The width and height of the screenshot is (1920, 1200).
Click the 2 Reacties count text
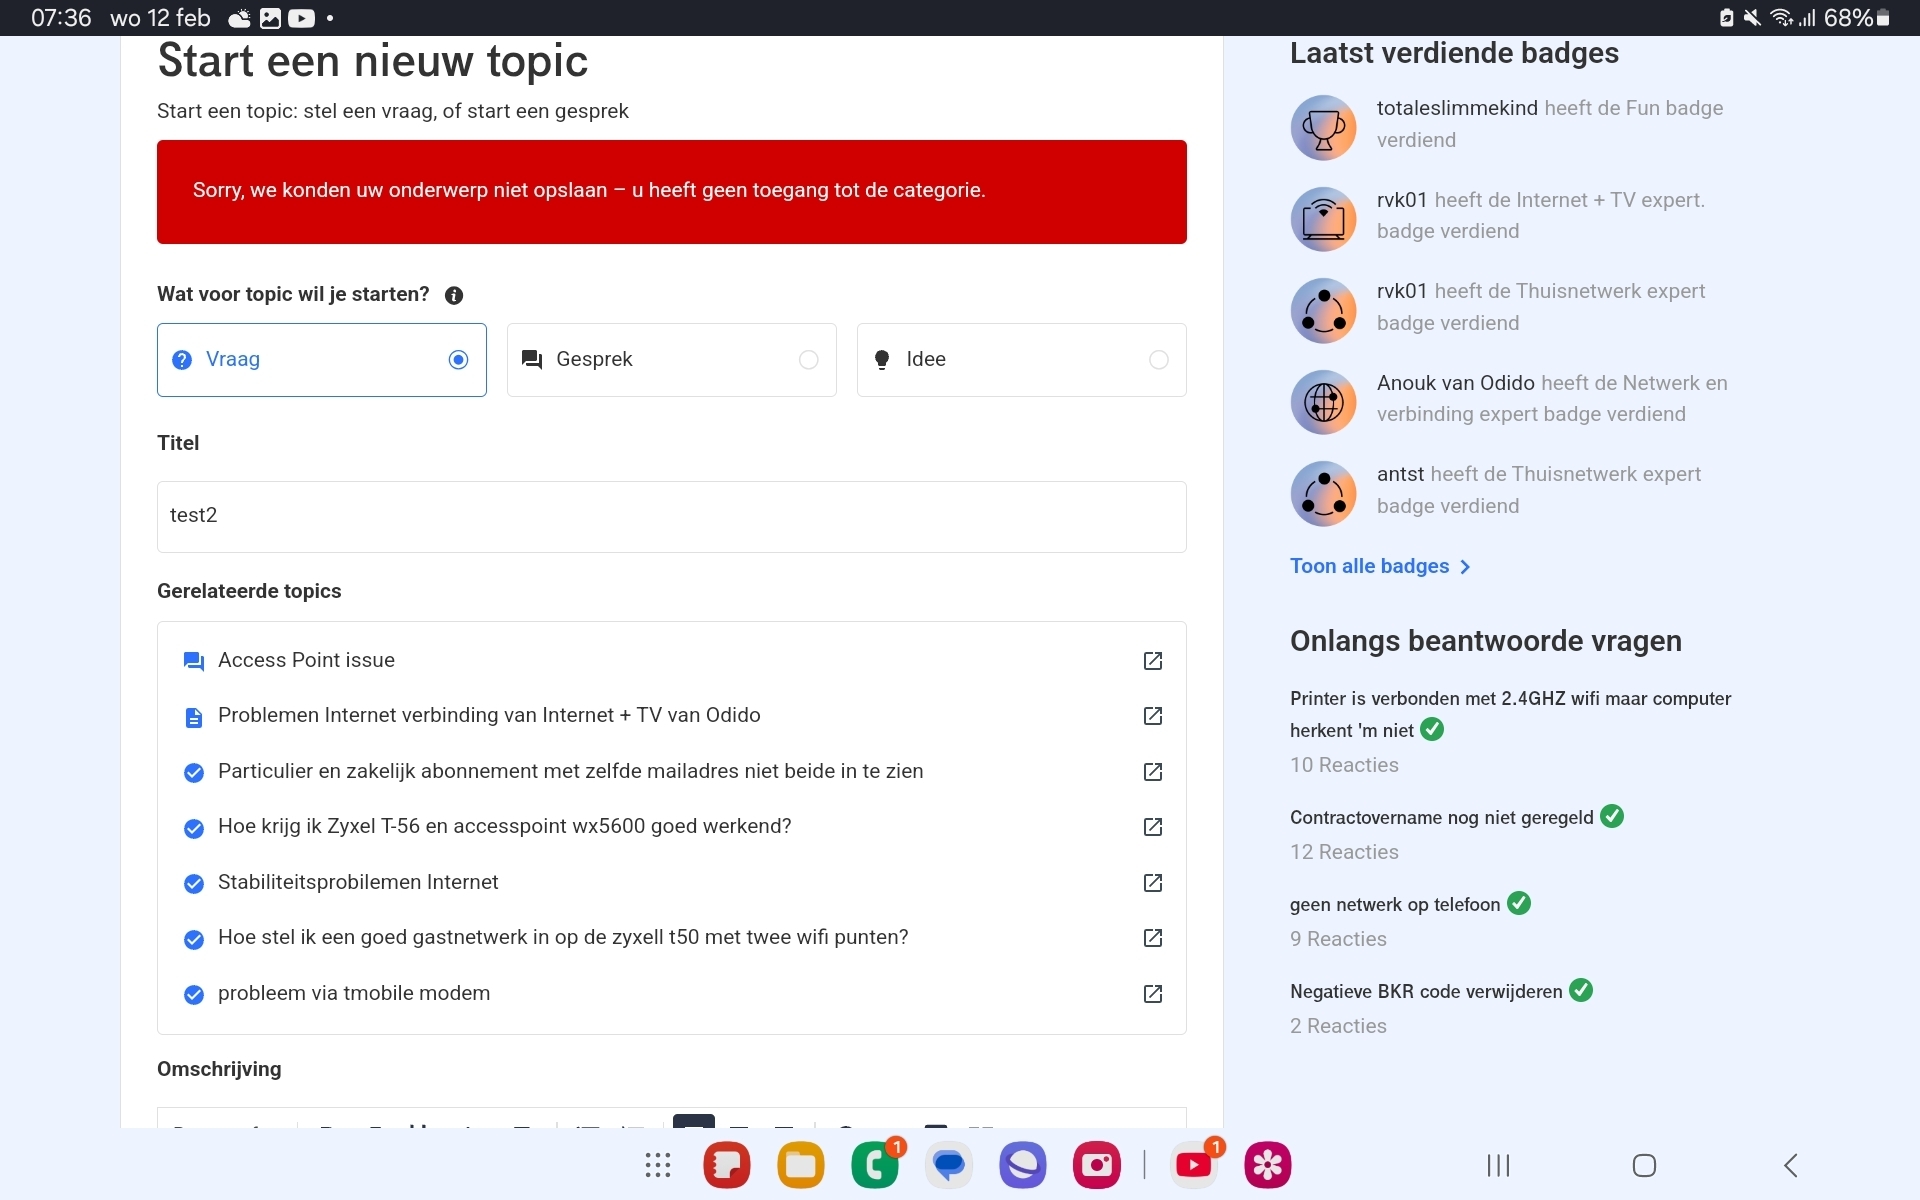coord(1338,1026)
